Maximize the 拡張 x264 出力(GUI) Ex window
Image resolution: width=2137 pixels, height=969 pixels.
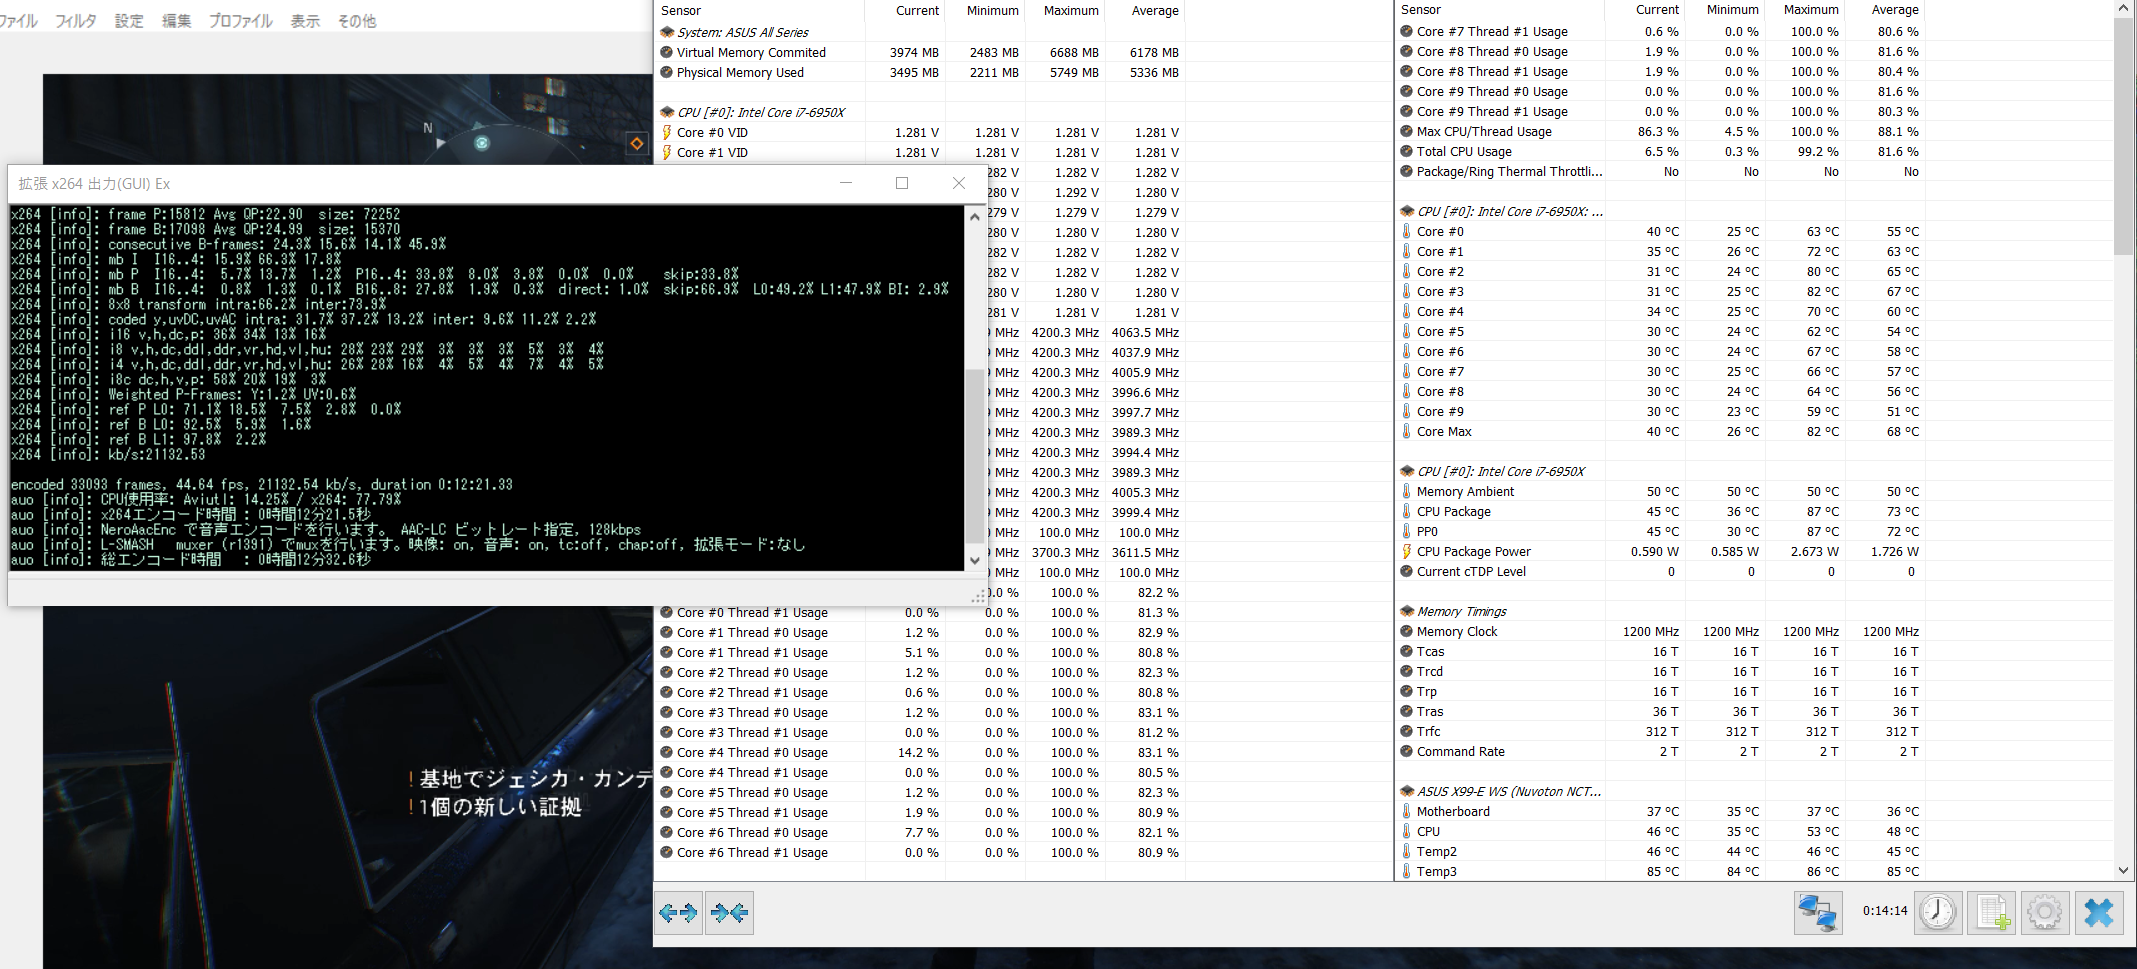[x=902, y=183]
